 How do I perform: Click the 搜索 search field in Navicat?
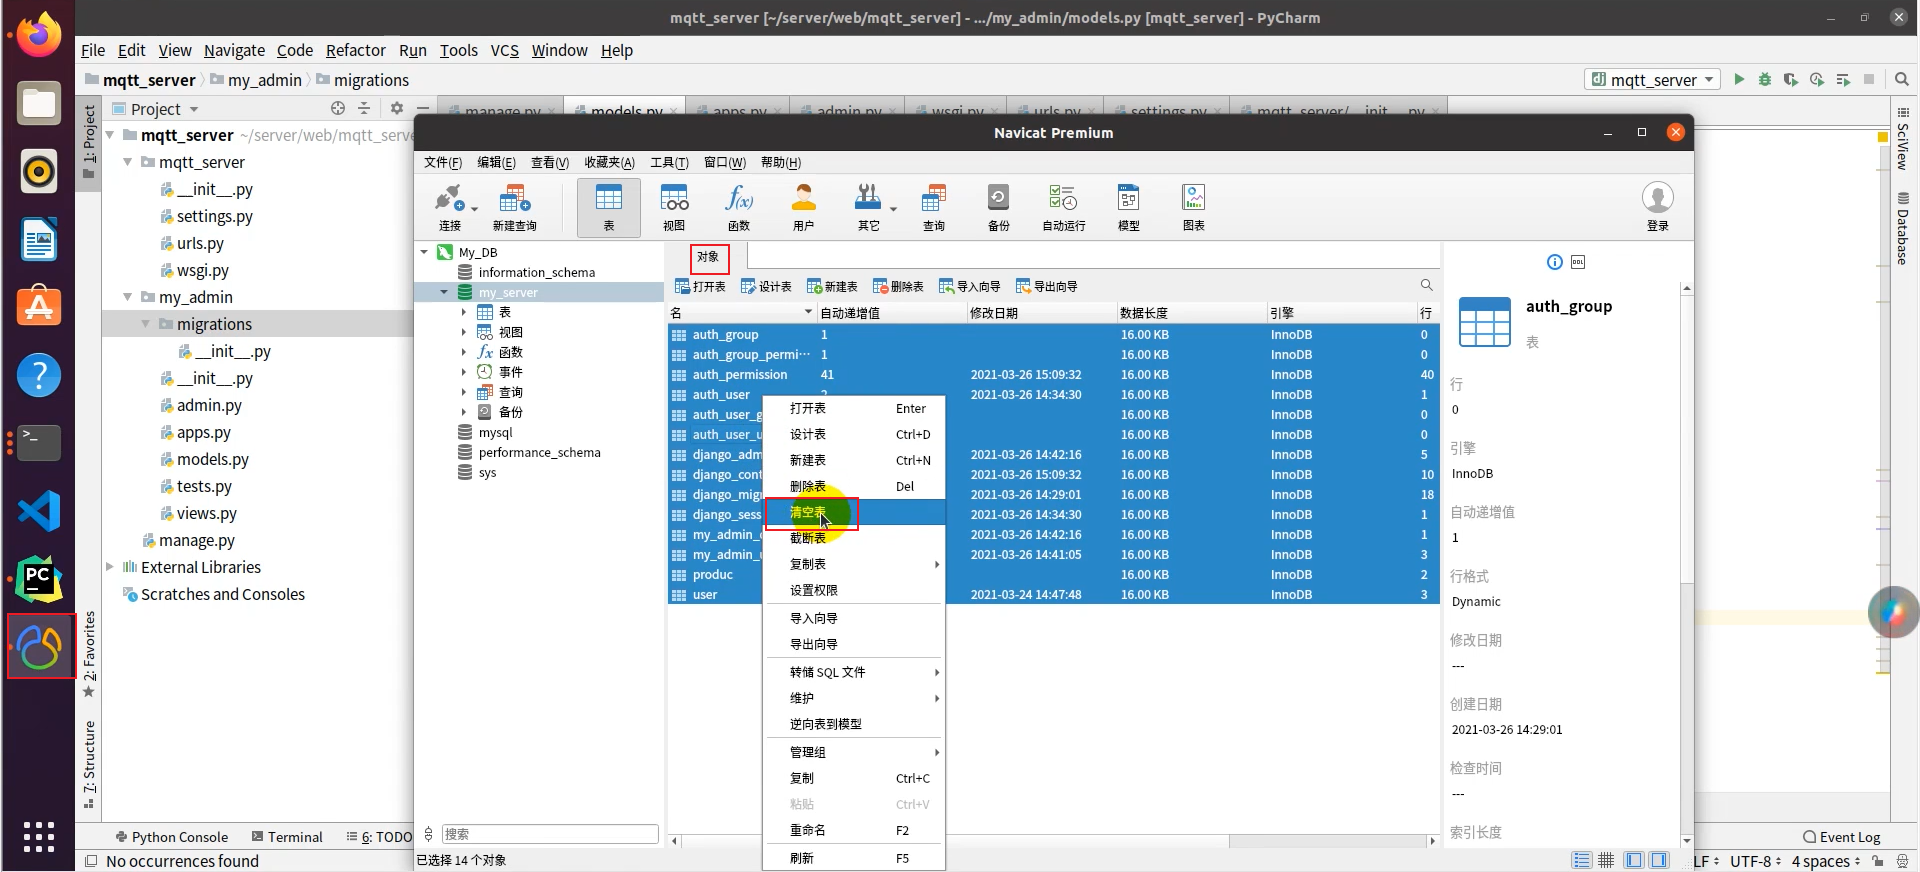point(550,834)
